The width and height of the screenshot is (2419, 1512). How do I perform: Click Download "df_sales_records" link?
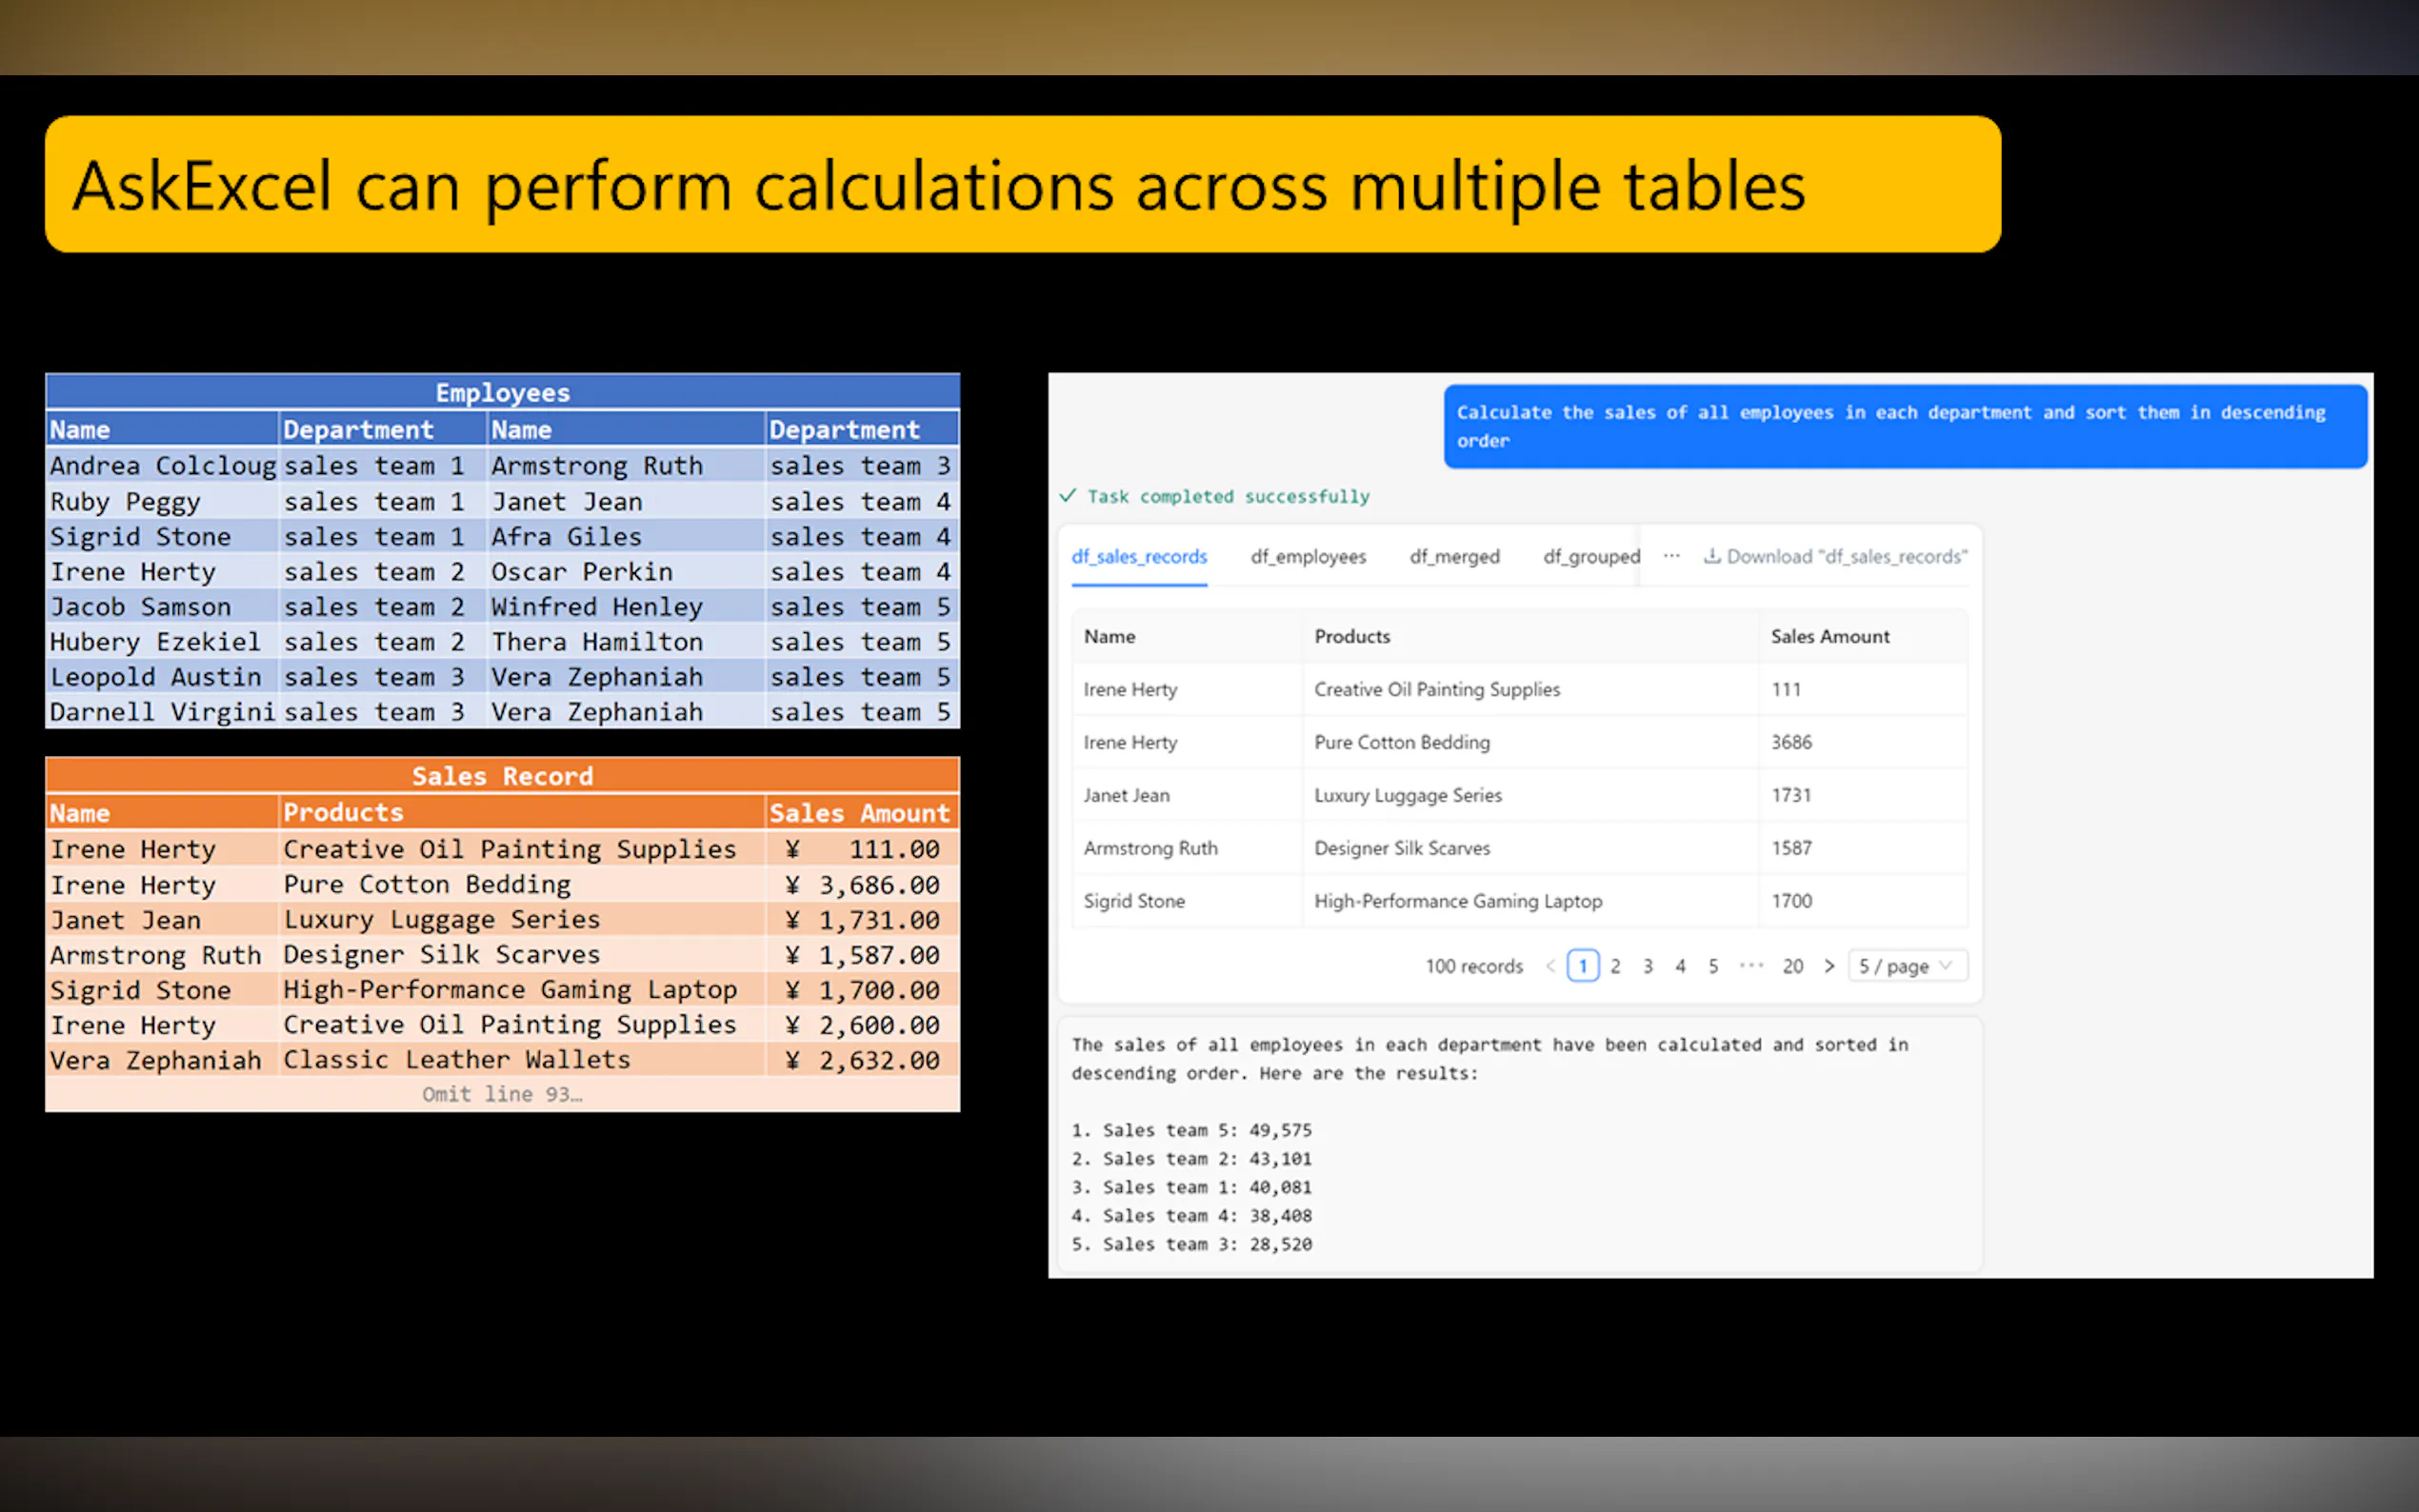pyautogui.click(x=1845, y=557)
